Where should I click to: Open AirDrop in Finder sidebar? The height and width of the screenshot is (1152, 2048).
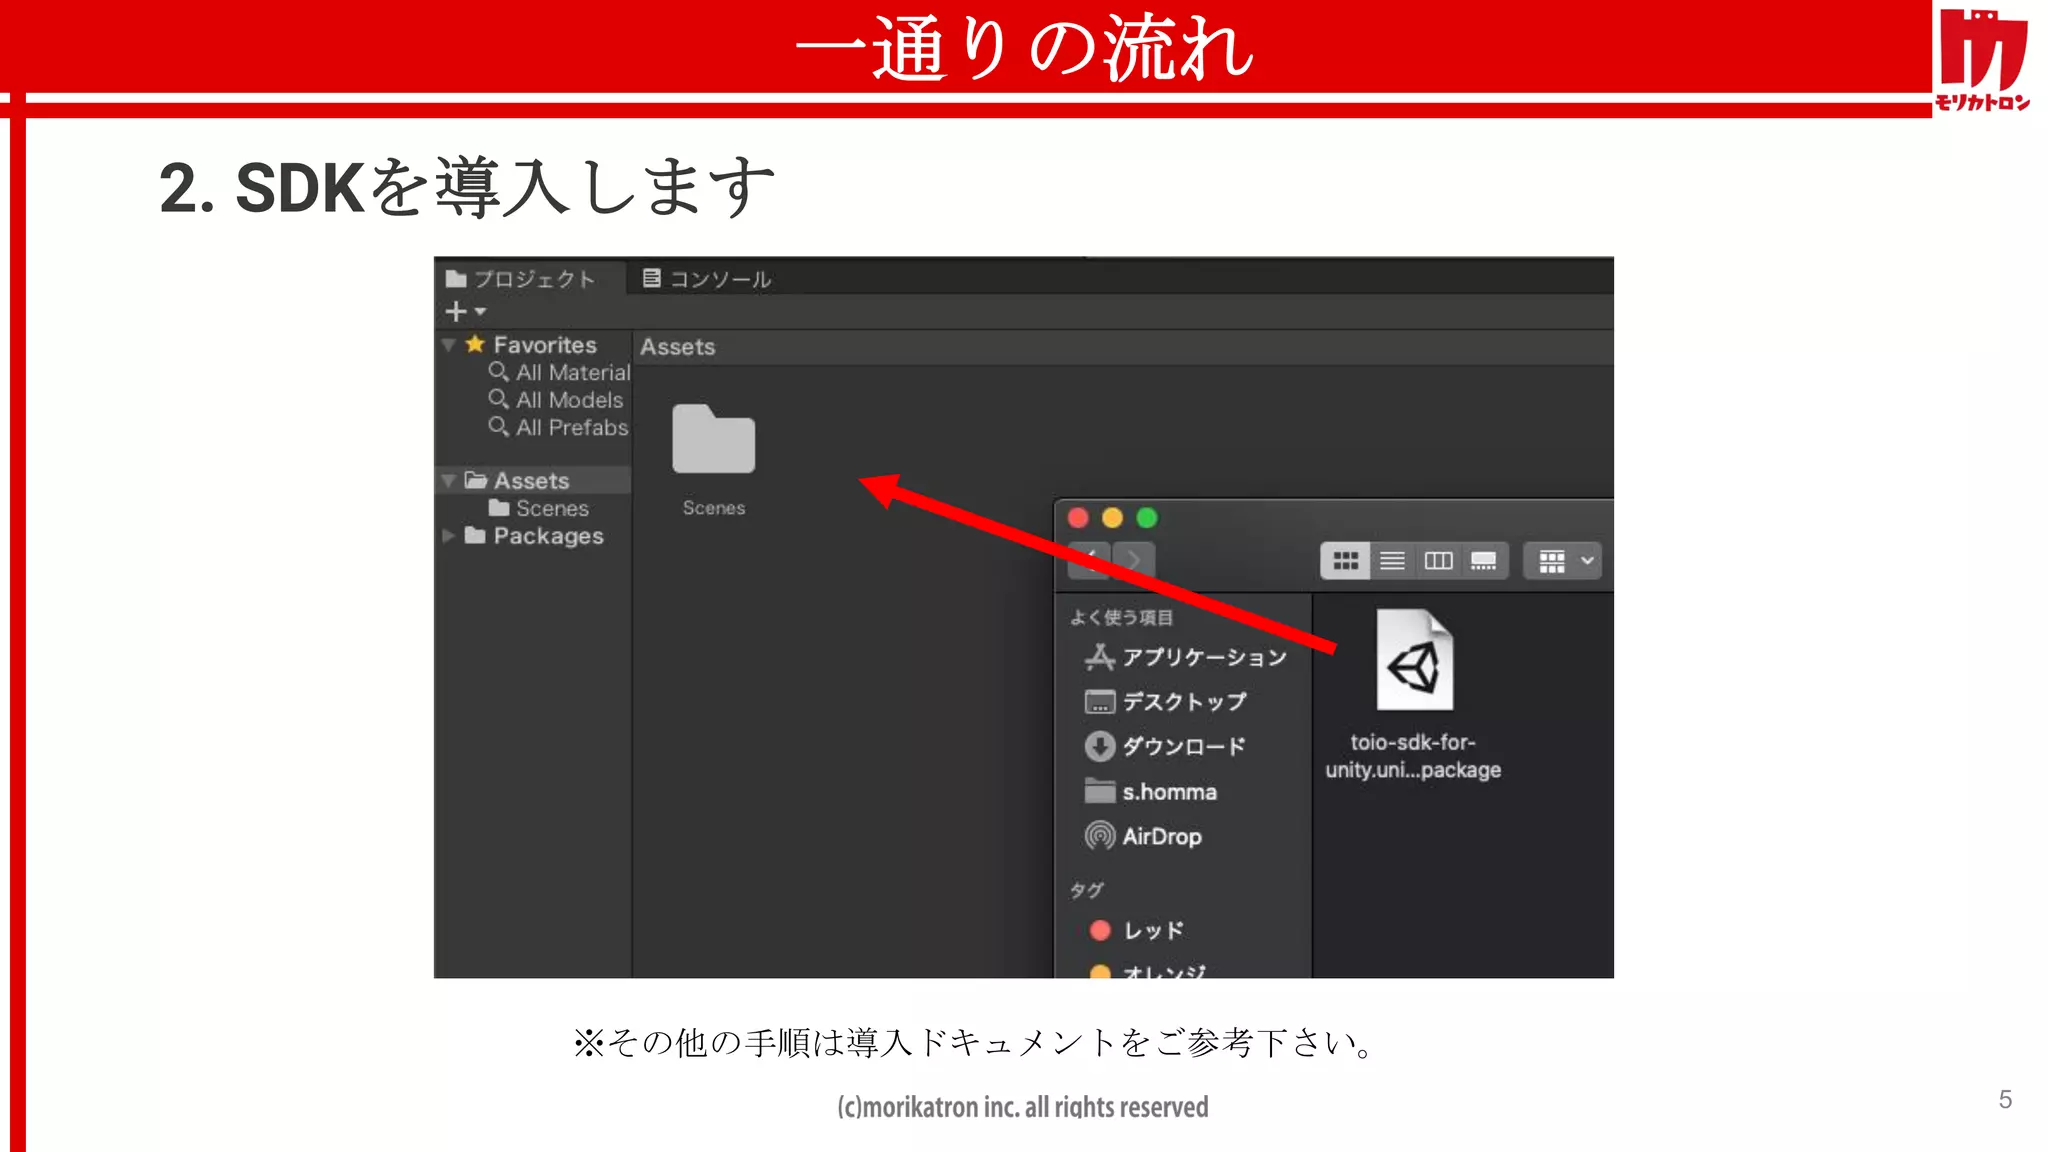pyautogui.click(x=1143, y=836)
